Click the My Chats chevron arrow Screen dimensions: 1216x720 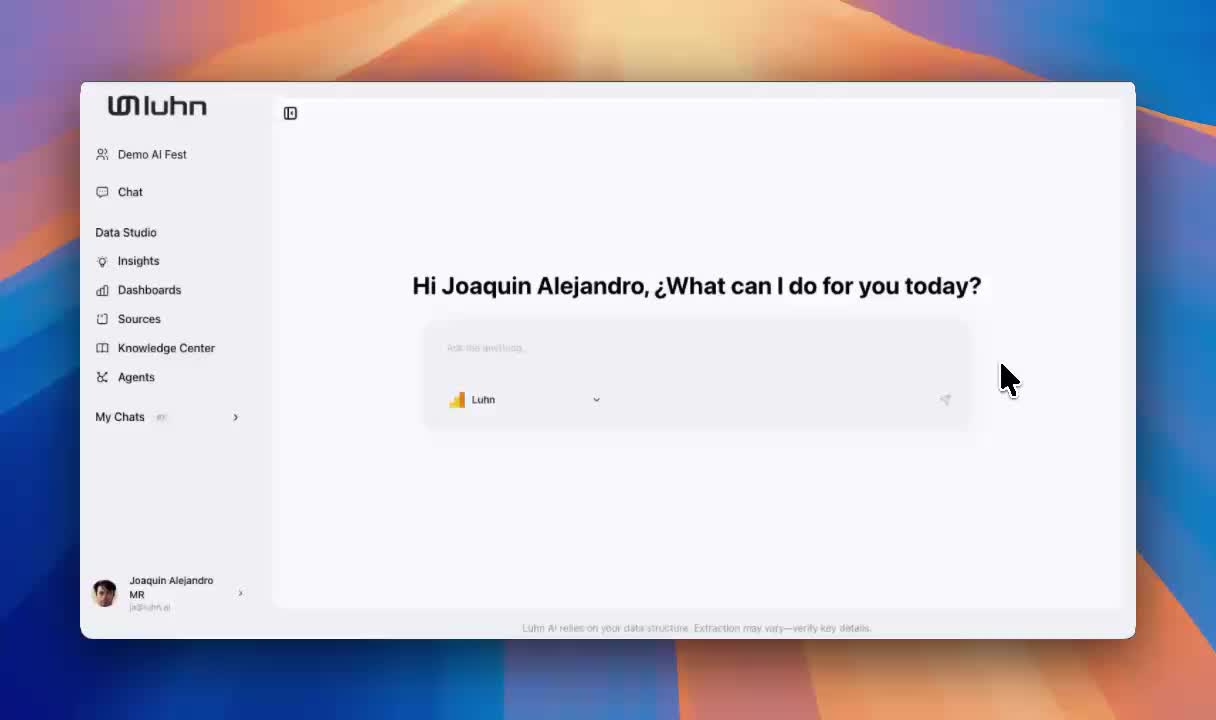tap(236, 417)
